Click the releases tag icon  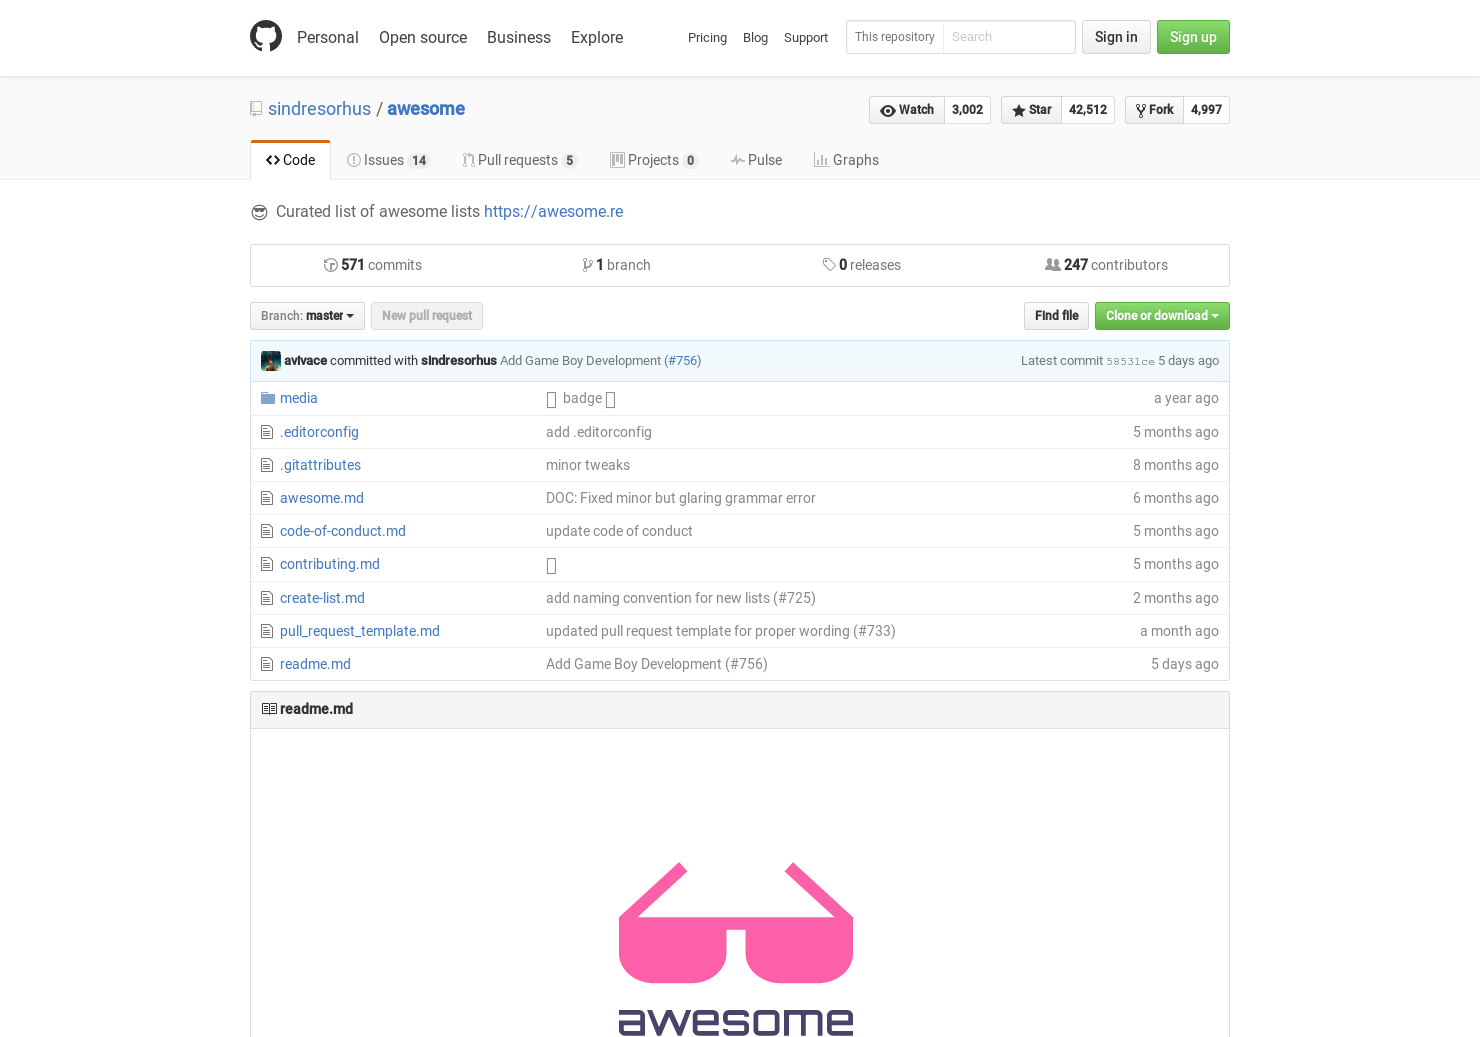[829, 265]
